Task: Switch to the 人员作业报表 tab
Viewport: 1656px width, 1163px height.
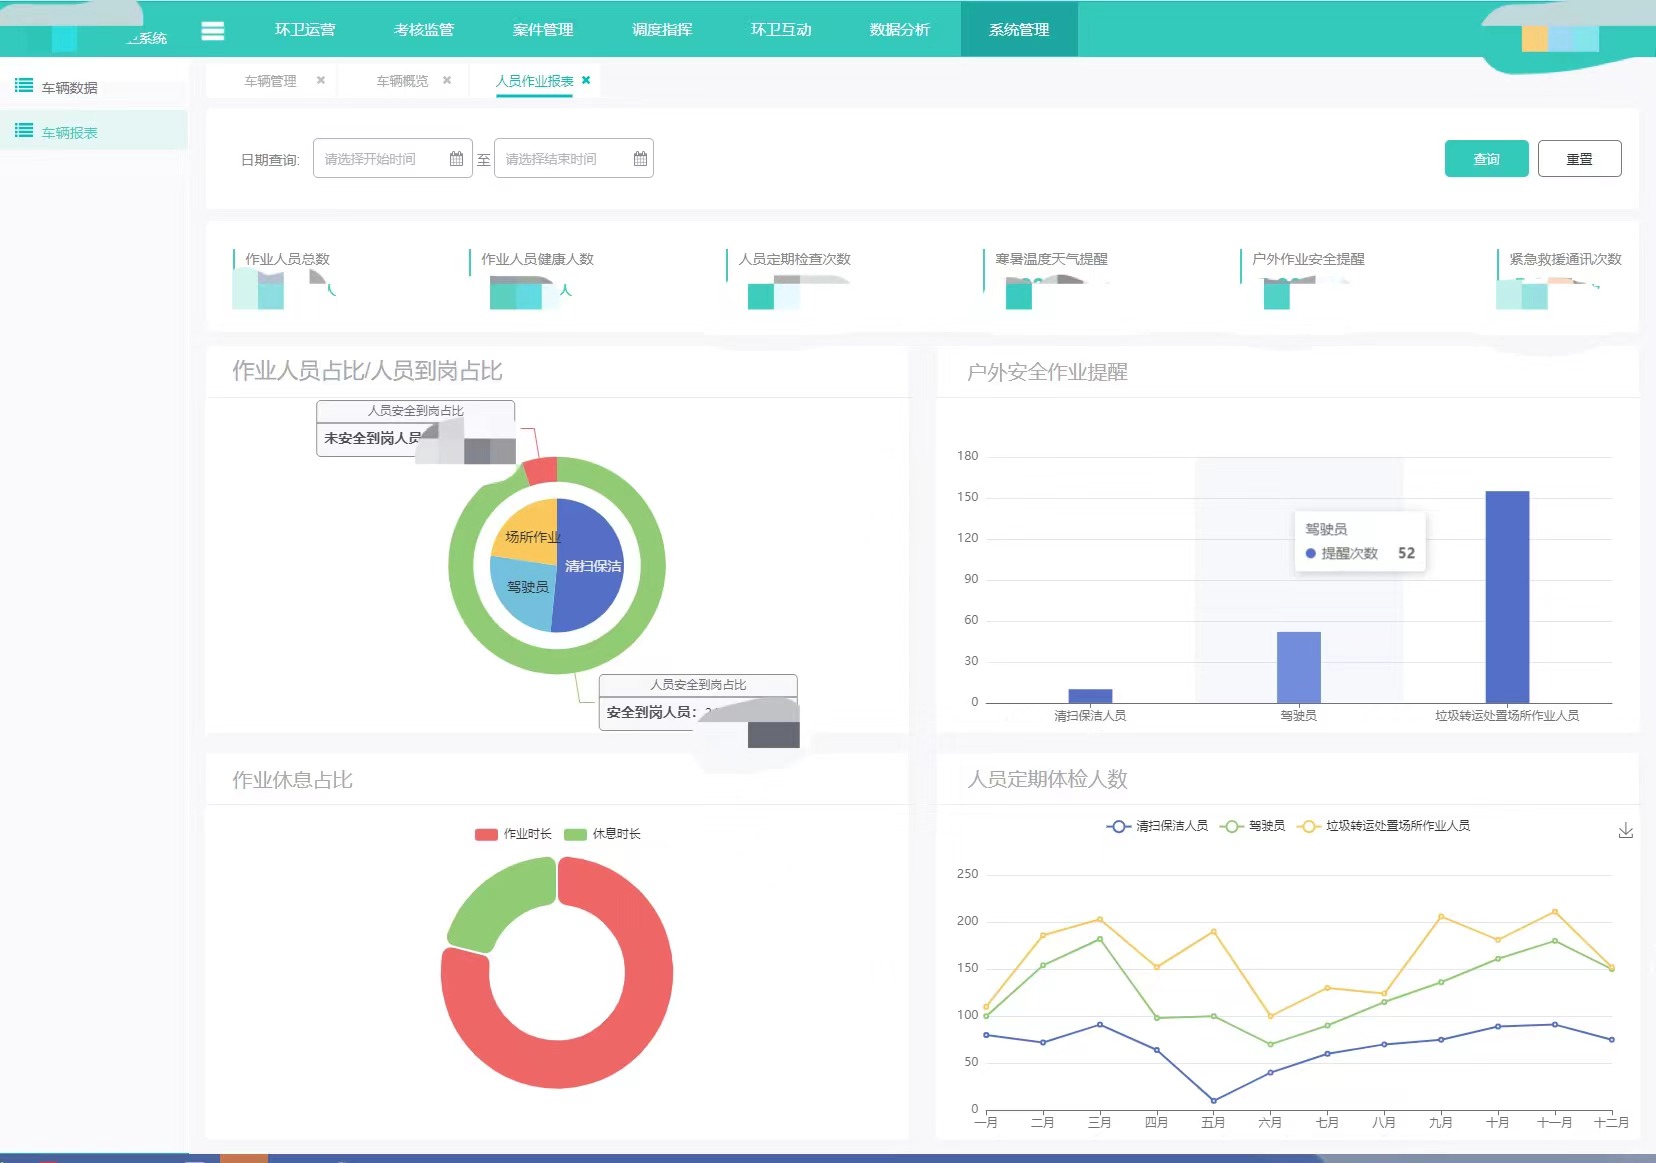Action: click(x=535, y=81)
